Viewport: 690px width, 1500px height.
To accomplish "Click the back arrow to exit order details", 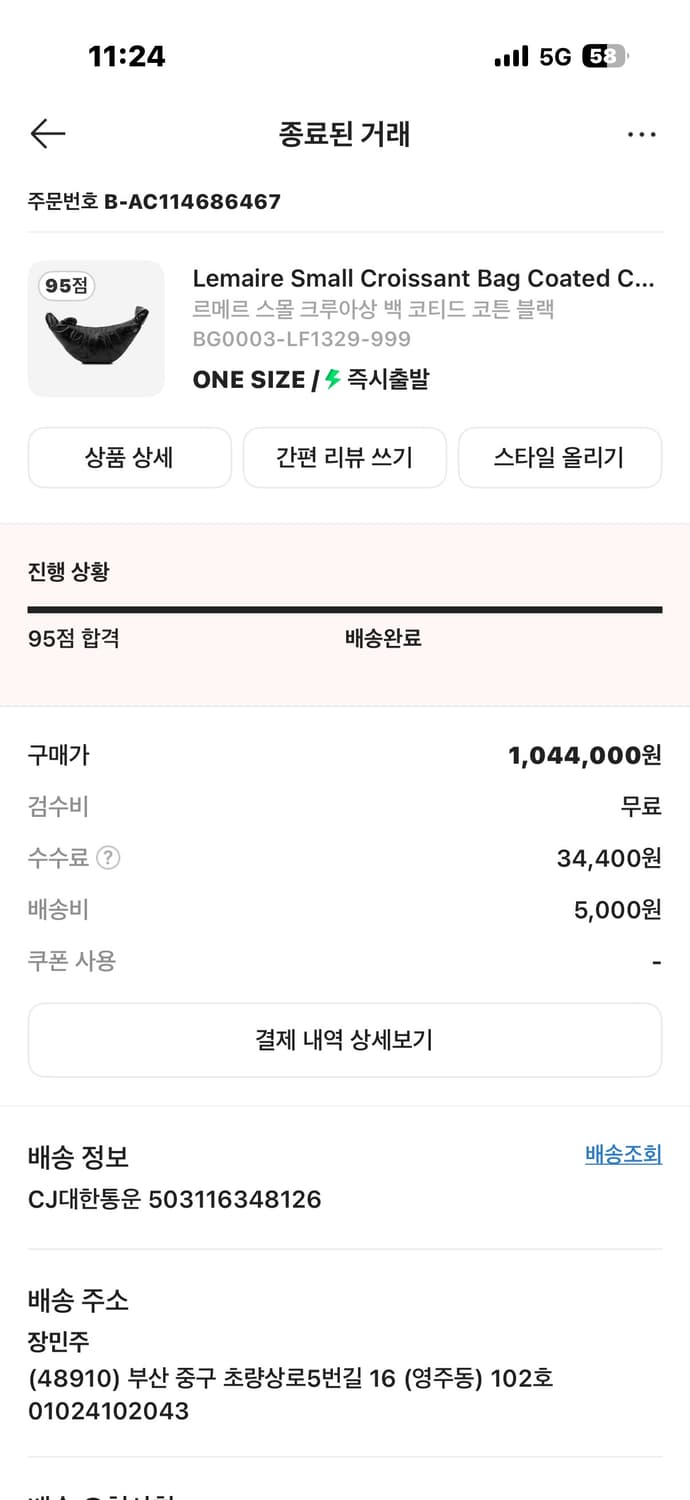I will [47, 133].
